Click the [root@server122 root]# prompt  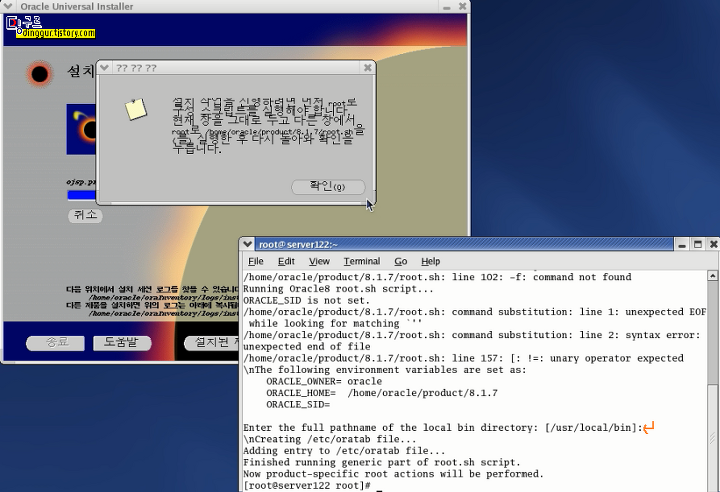(x=307, y=486)
